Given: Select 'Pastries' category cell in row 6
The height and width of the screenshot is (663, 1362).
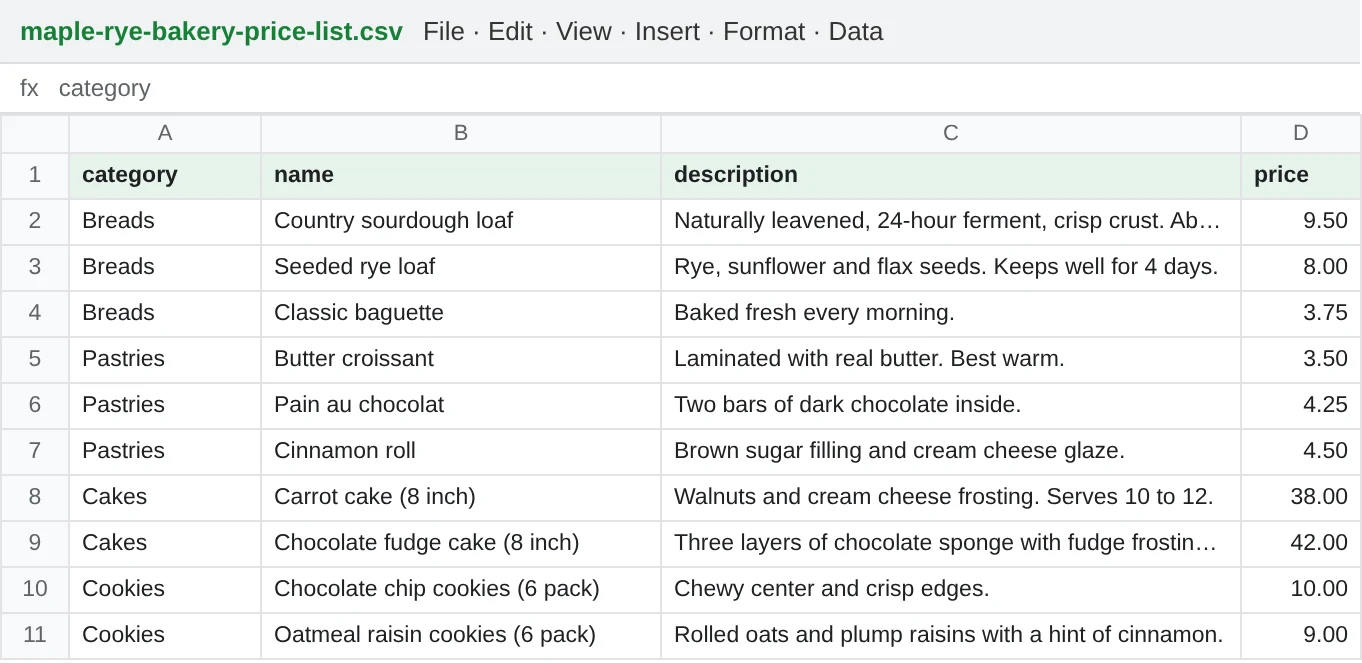Looking at the screenshot, I should (x=165, y=405).
